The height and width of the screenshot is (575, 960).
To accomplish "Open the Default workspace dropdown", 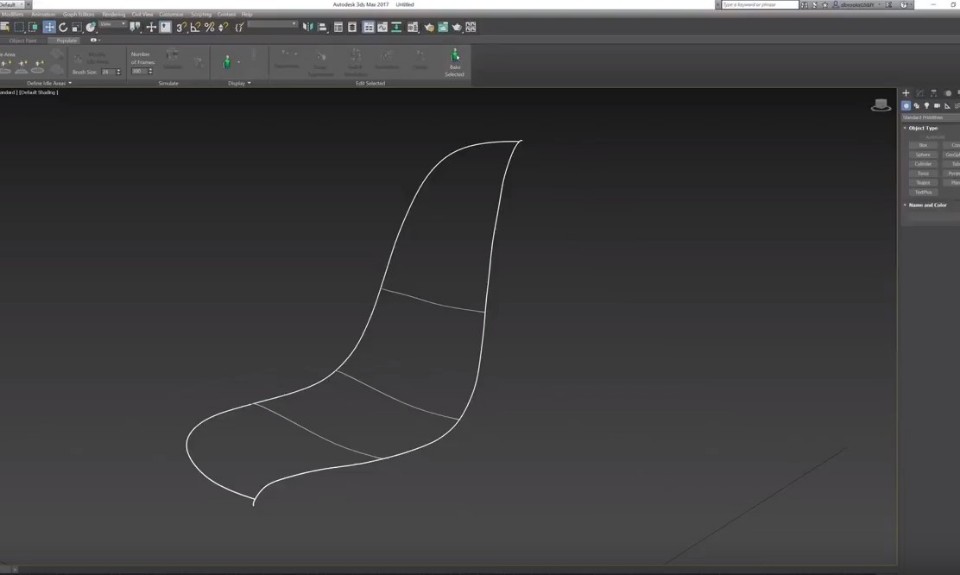I will 12,4.
